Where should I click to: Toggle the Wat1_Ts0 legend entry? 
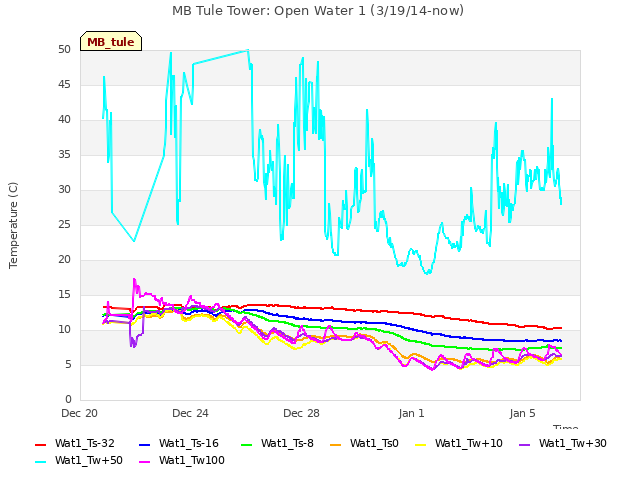[x=364, y=444]
